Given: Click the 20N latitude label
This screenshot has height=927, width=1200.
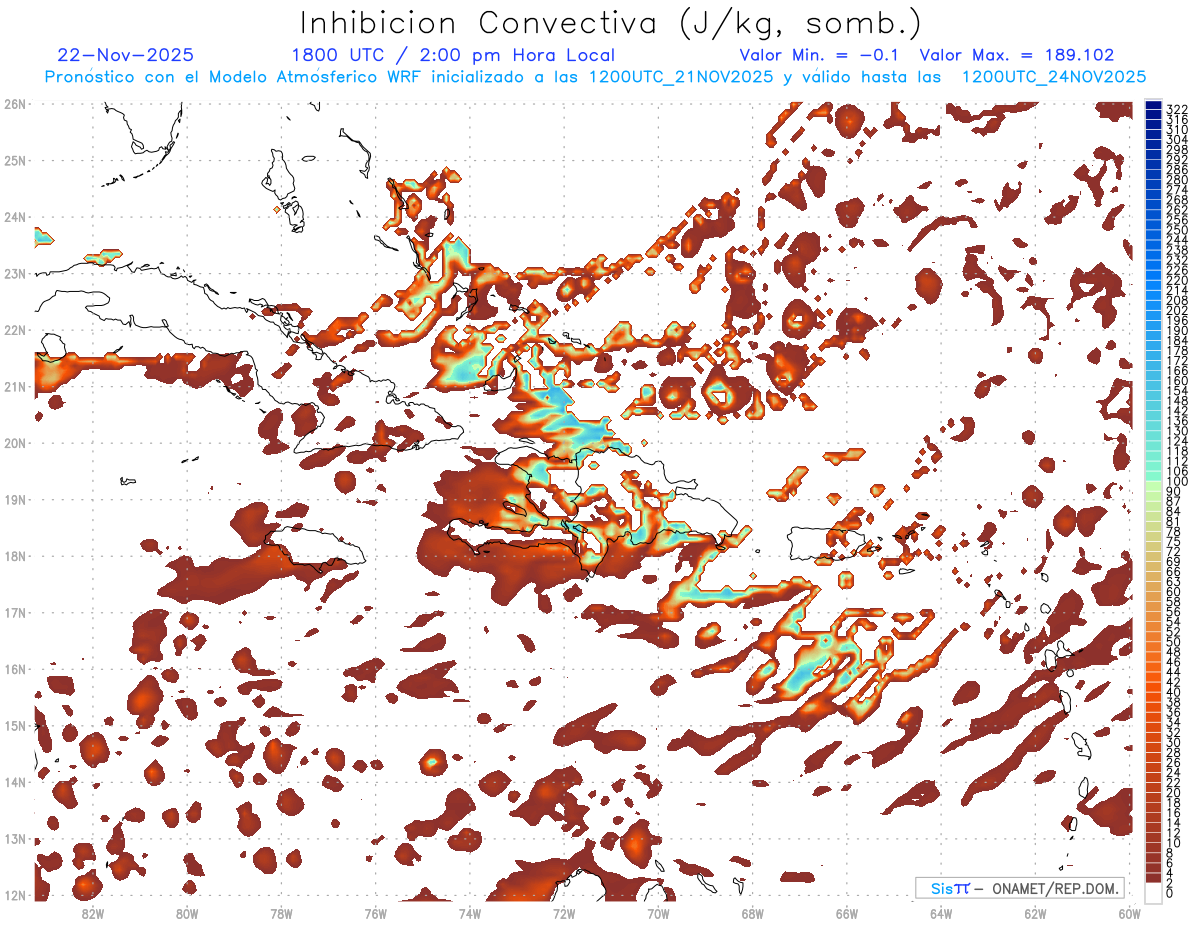Looking at the screenshot, I should tap(15, 443).
